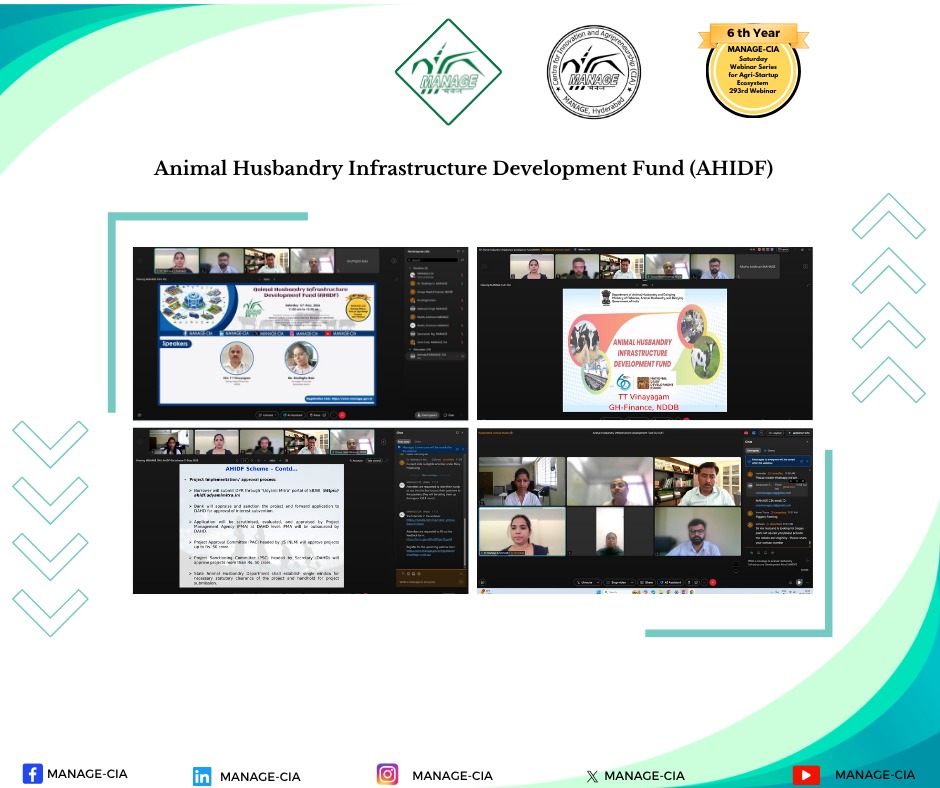
Task: Click the '6 th Year' ribbon text
Action: click(754, 33)
